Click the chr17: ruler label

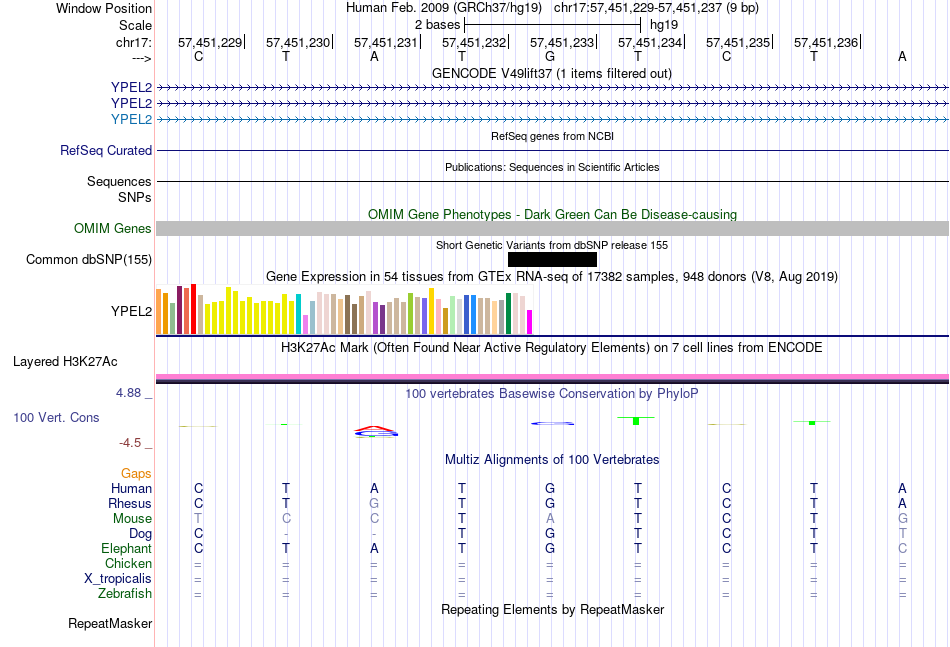click(x=133, y=42)
